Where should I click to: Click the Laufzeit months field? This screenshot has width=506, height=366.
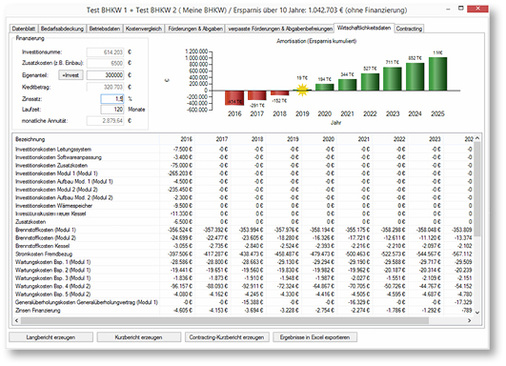(112, 110)
